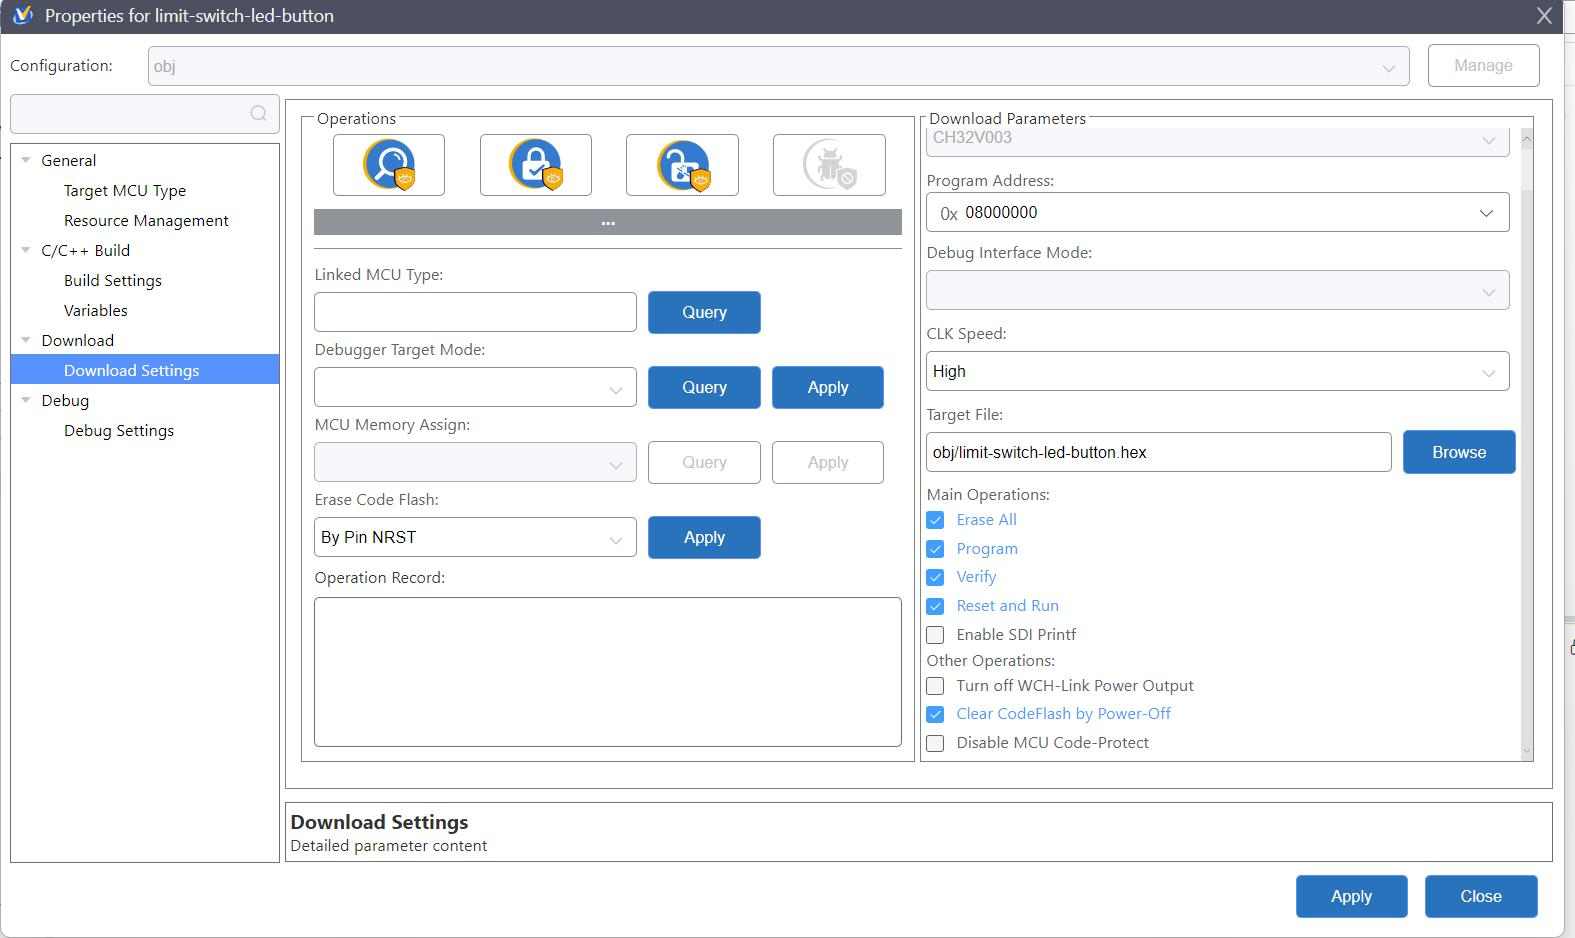Collapse the General tree node

(26, 160)
